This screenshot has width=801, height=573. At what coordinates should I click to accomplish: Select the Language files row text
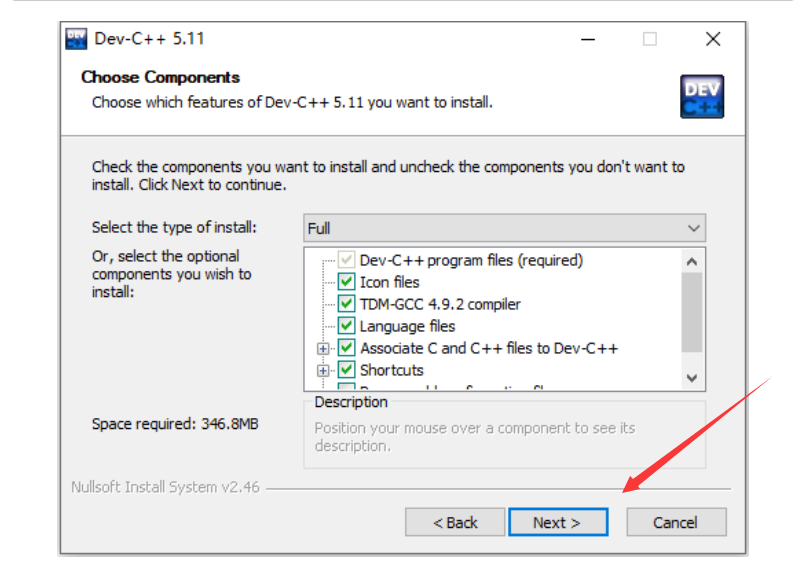tap(407, 326)
